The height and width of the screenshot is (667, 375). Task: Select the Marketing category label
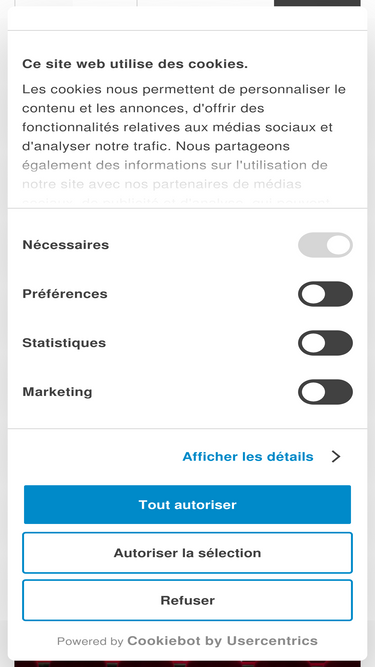click(x=57, y=392)
